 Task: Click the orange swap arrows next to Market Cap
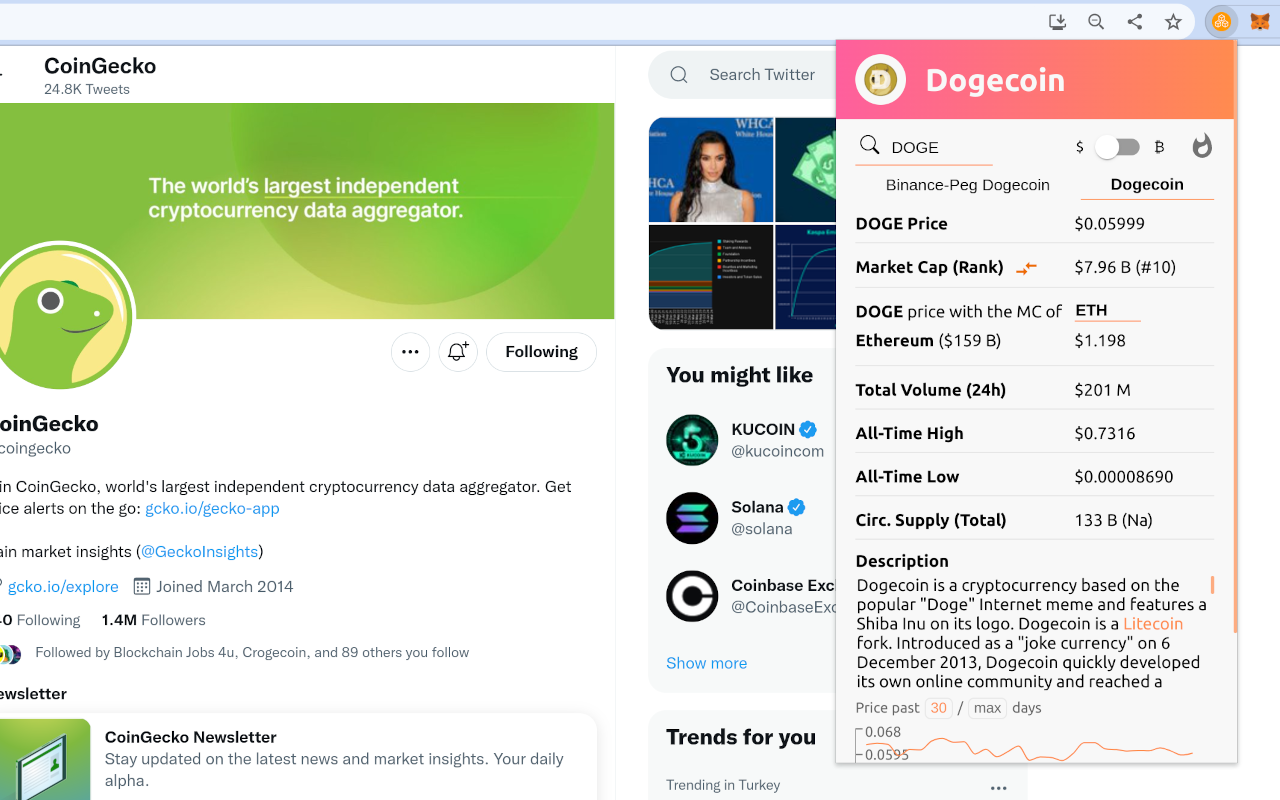point(1026,268)
